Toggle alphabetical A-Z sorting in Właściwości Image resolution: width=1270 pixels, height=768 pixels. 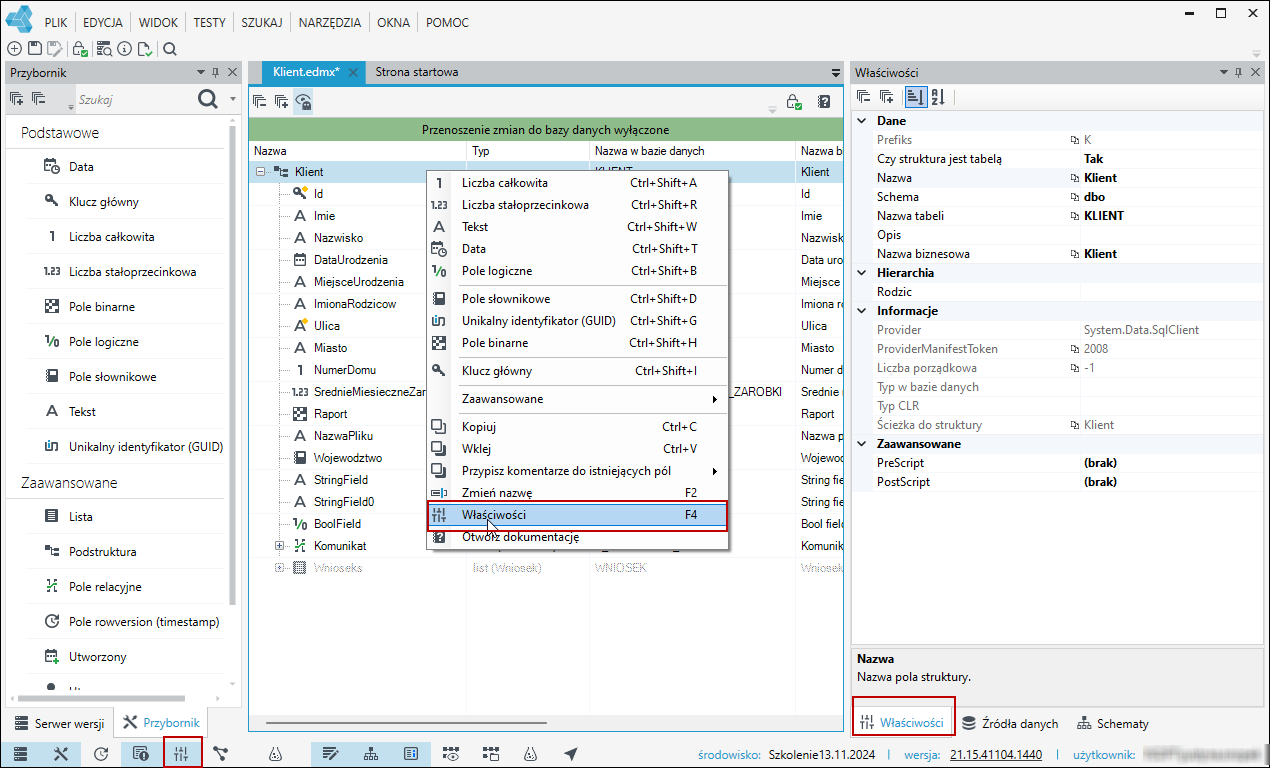(x=938, y=97)
